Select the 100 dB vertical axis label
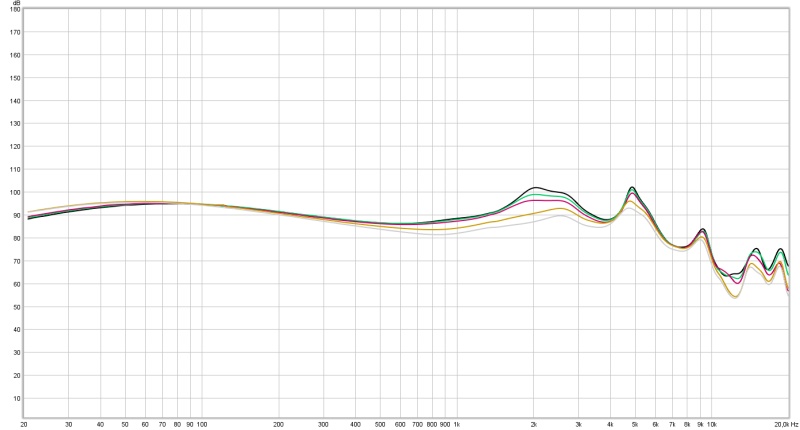800x430 pixels. [x=14, y=192]
